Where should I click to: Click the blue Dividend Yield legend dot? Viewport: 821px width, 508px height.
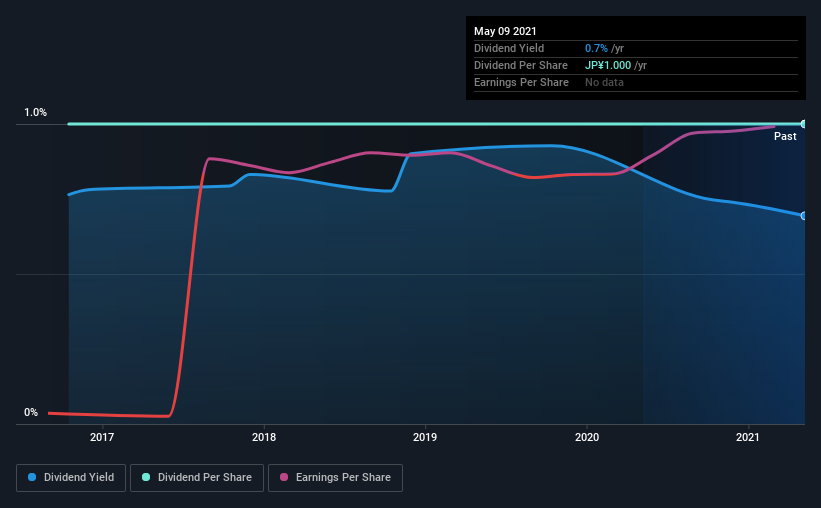coord(32,477)
